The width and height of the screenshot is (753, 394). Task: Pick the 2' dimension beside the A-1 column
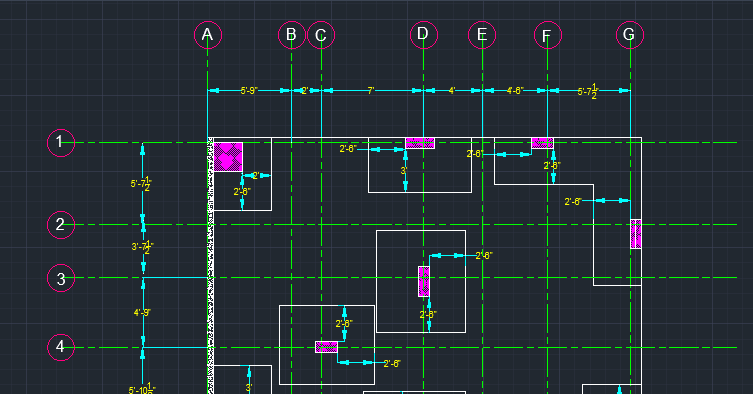pyautogui.click(x=256, y=176)
